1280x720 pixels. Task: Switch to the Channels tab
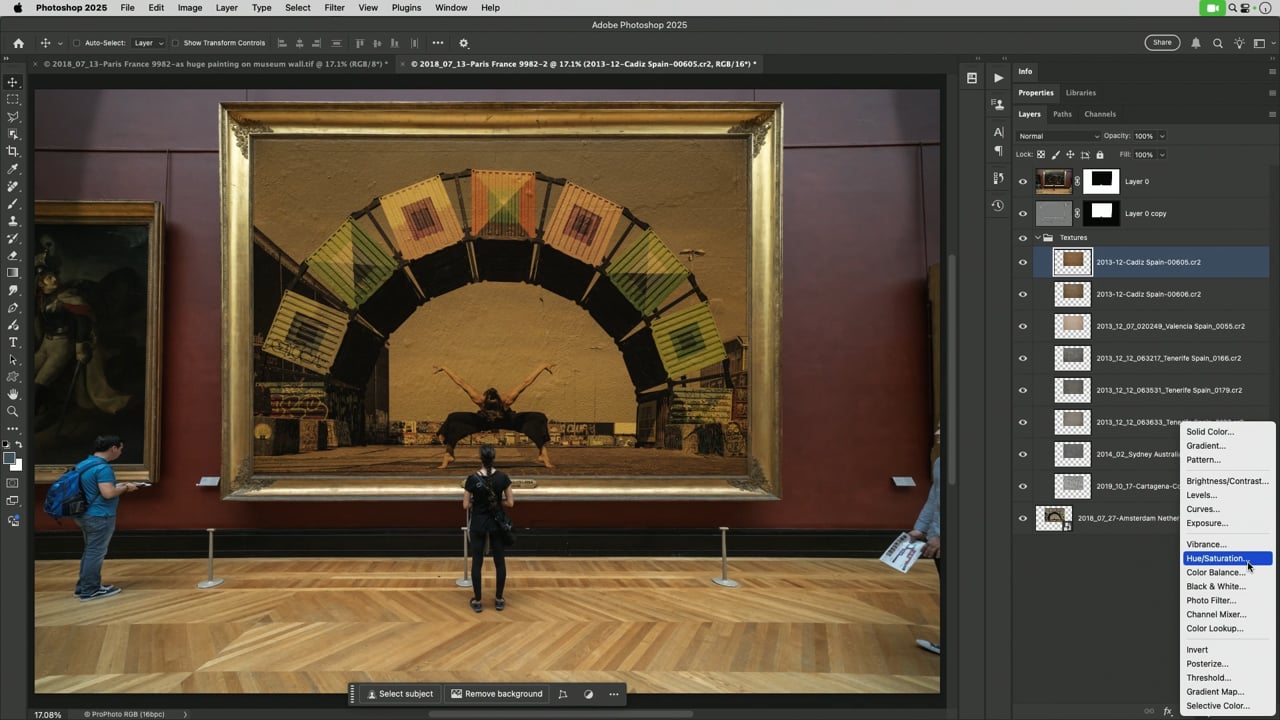[1100, 114]
